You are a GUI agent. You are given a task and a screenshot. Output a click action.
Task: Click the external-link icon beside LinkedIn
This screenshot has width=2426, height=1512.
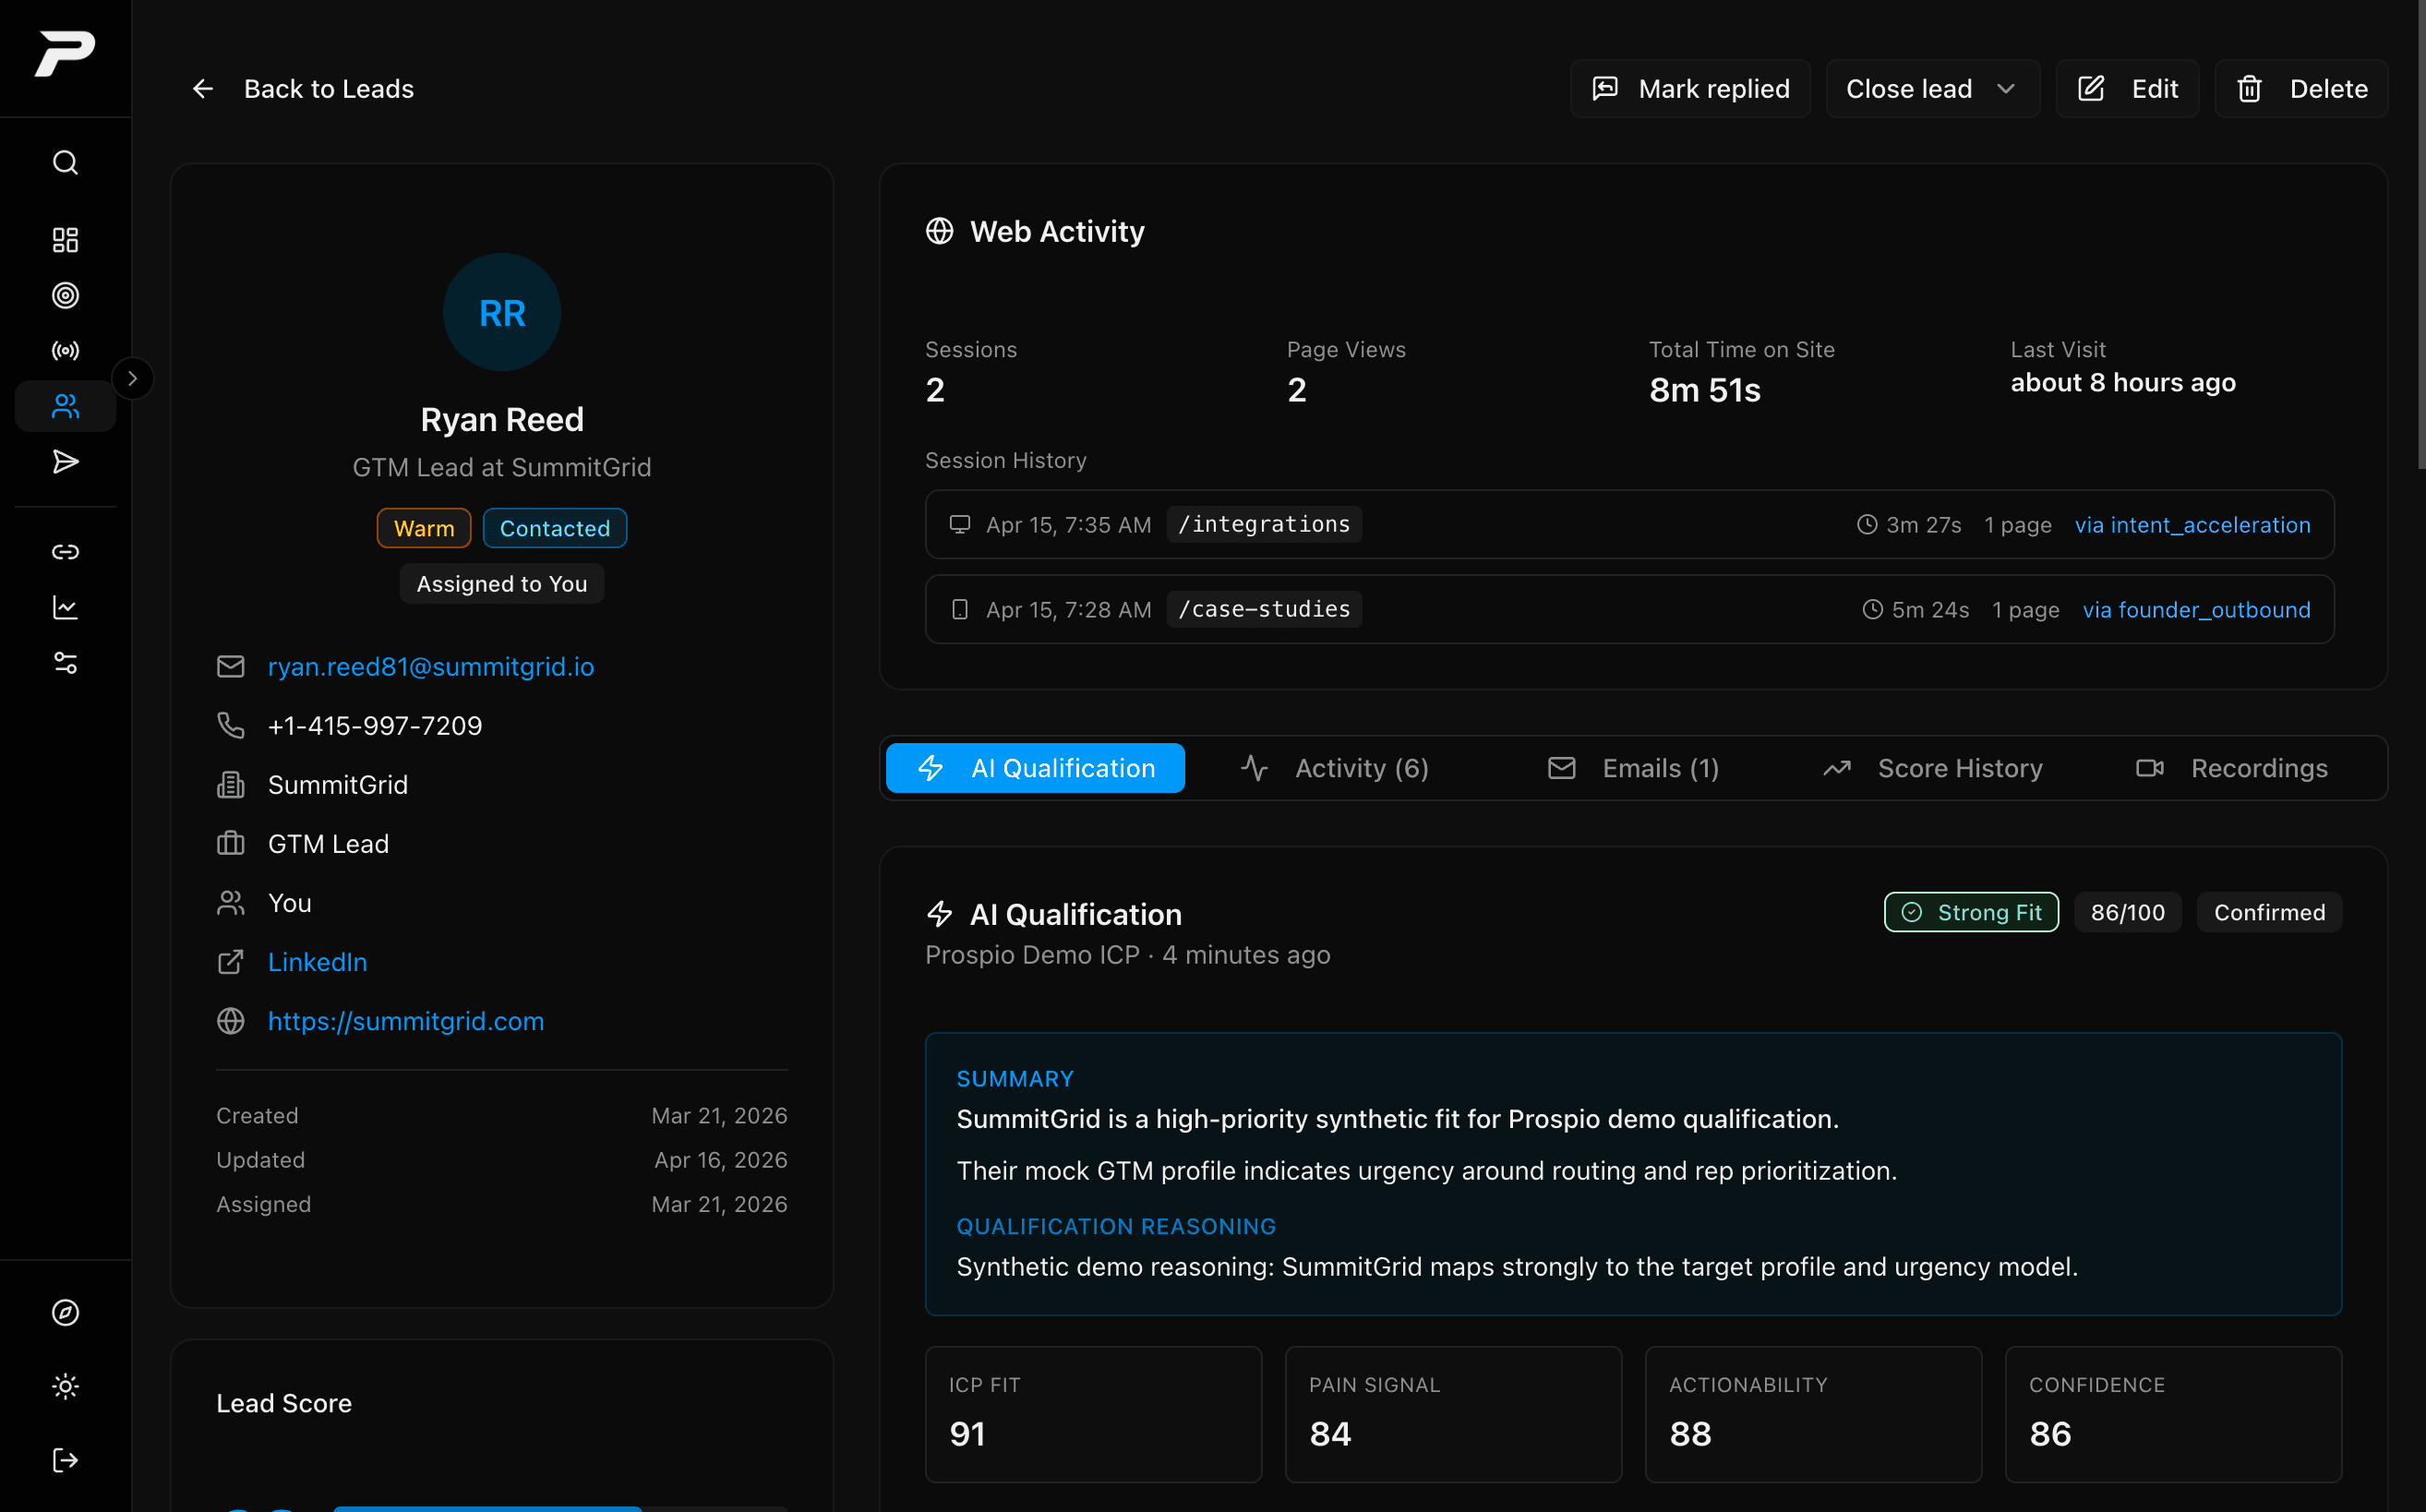[231, 962]
